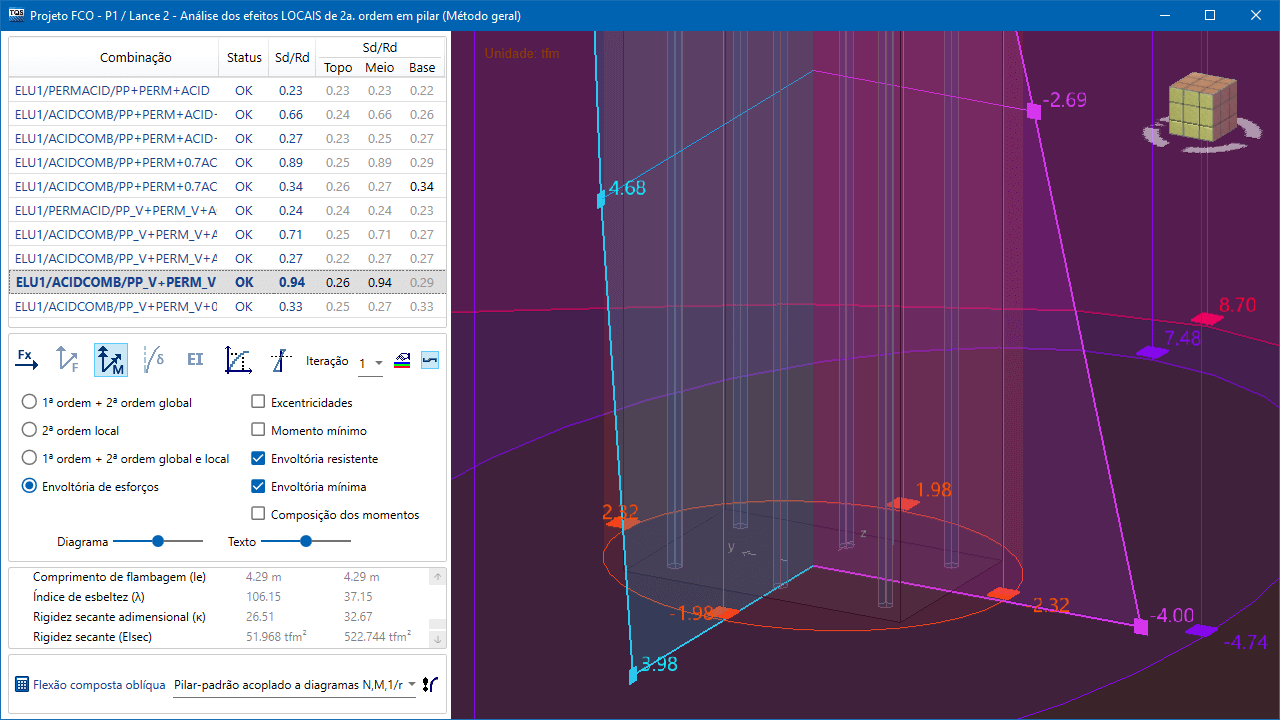
Task: Select the moment M diagram icon
Action: pos(111,360)
